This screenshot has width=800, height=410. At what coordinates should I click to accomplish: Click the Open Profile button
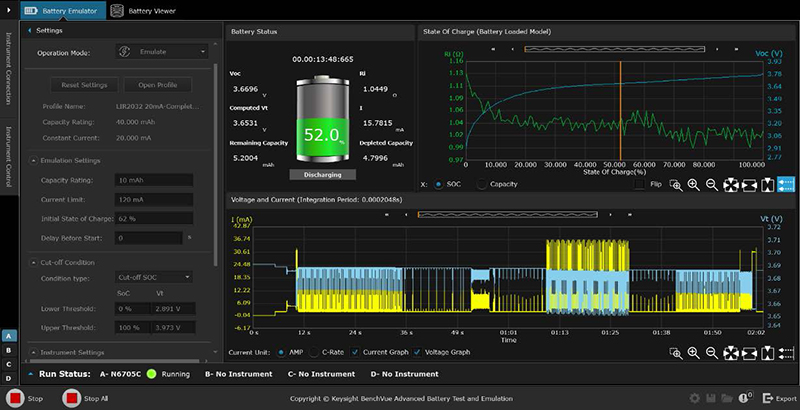coord(160,84)
